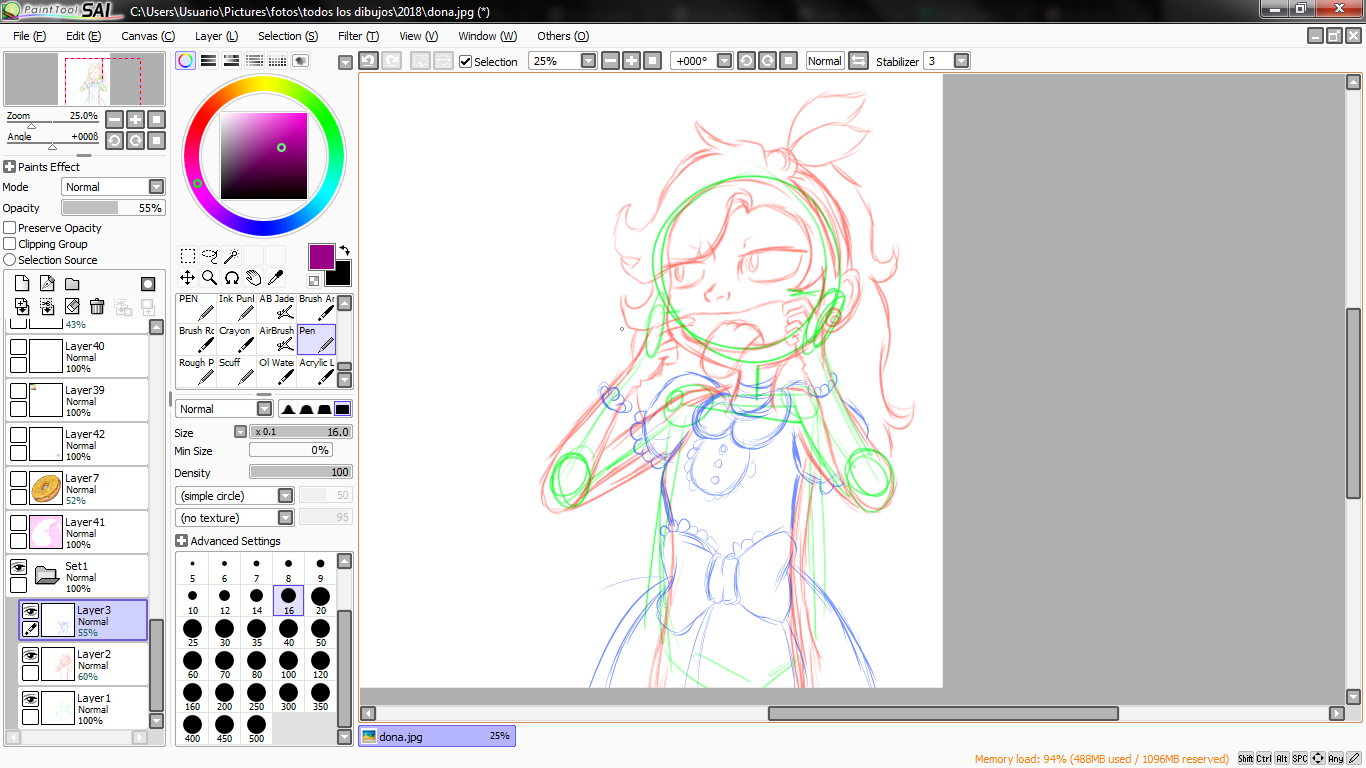Hide Layer1 using its eye icon

pos(31,699)
